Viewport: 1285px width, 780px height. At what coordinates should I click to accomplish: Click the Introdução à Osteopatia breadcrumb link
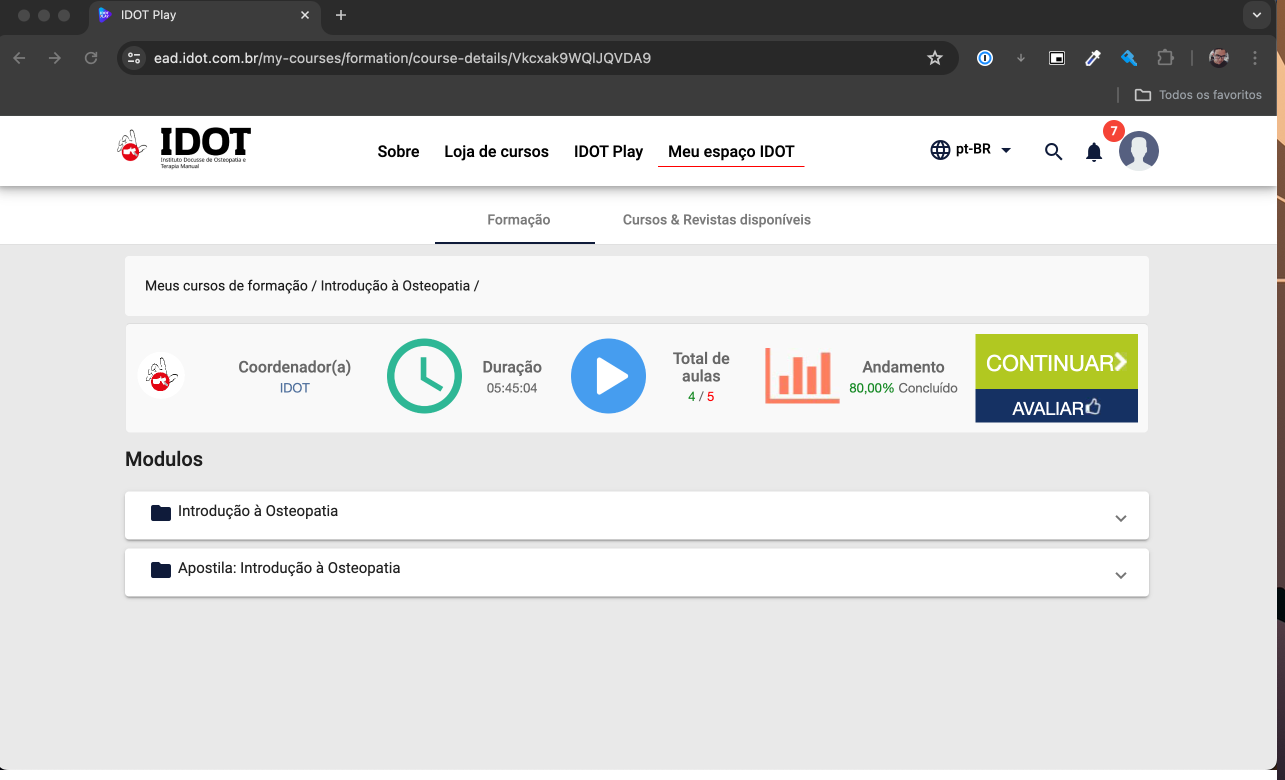coord(395,286)
